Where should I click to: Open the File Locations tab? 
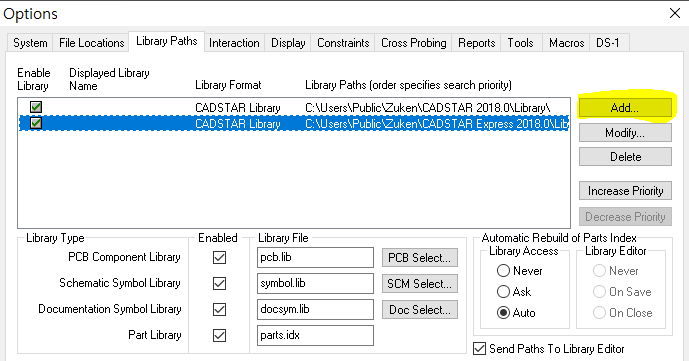click(91, 43)
